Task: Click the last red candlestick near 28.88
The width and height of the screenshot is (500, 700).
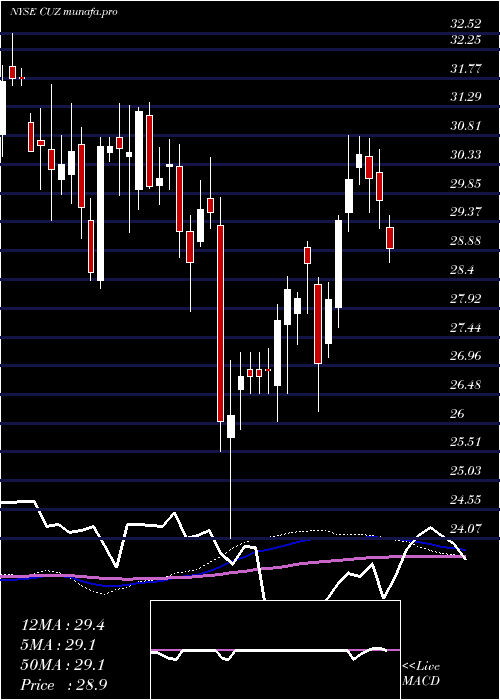Action: [390, 238]
